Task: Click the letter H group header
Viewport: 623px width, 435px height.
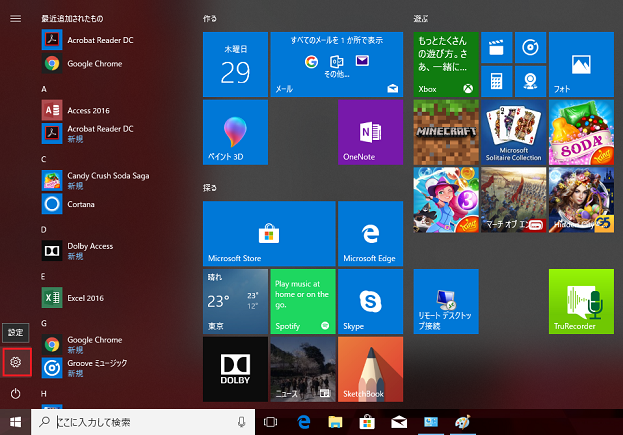Action: 44,394
